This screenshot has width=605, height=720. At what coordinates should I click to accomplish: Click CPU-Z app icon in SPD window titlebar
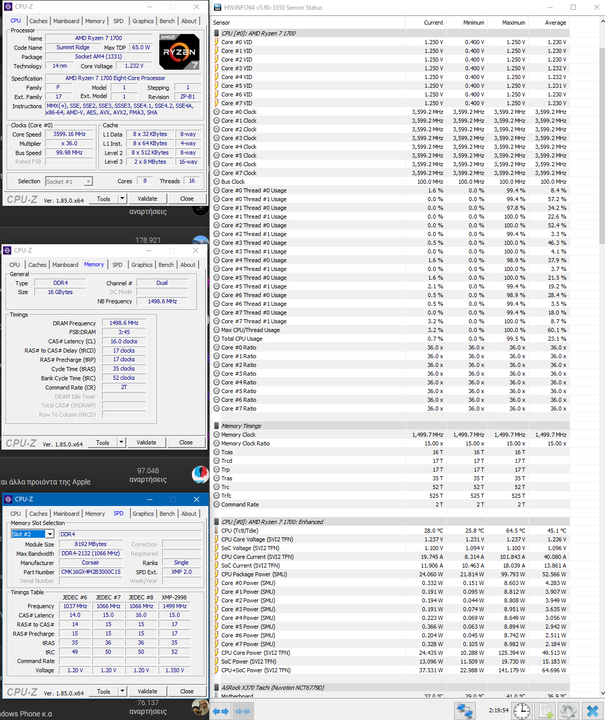point(8,499)
